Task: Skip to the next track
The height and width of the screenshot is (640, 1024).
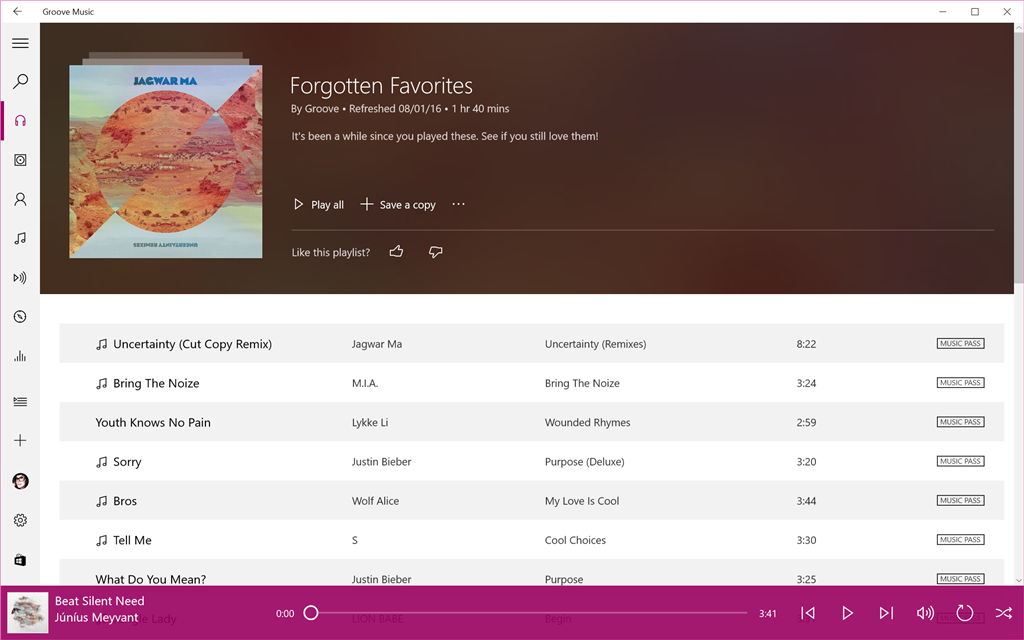Action: click(x=886, y=613)
